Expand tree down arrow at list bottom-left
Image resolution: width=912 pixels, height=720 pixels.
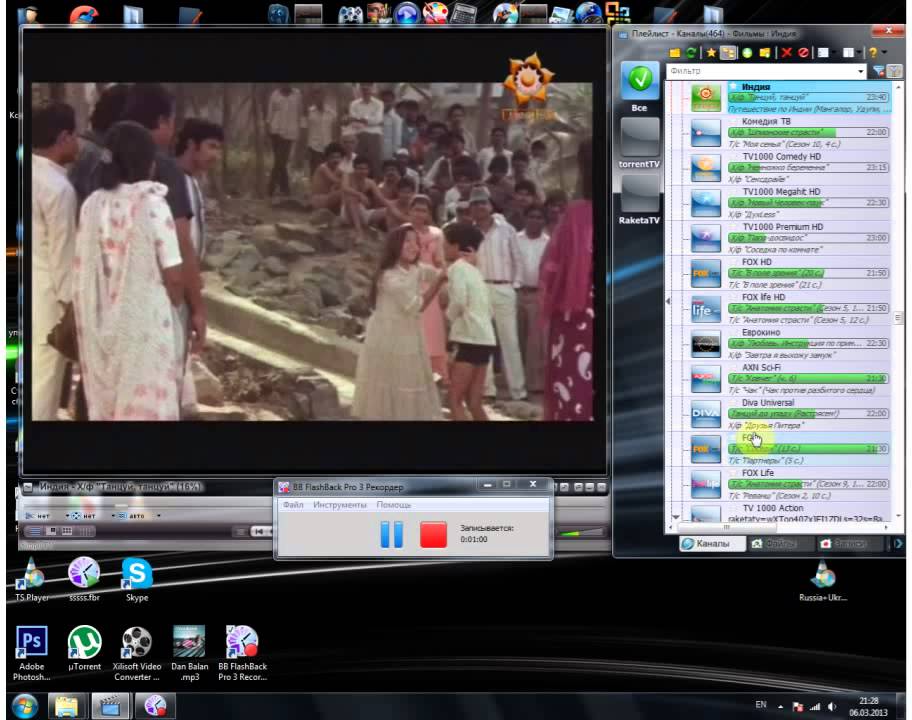[x=675, y=516]
